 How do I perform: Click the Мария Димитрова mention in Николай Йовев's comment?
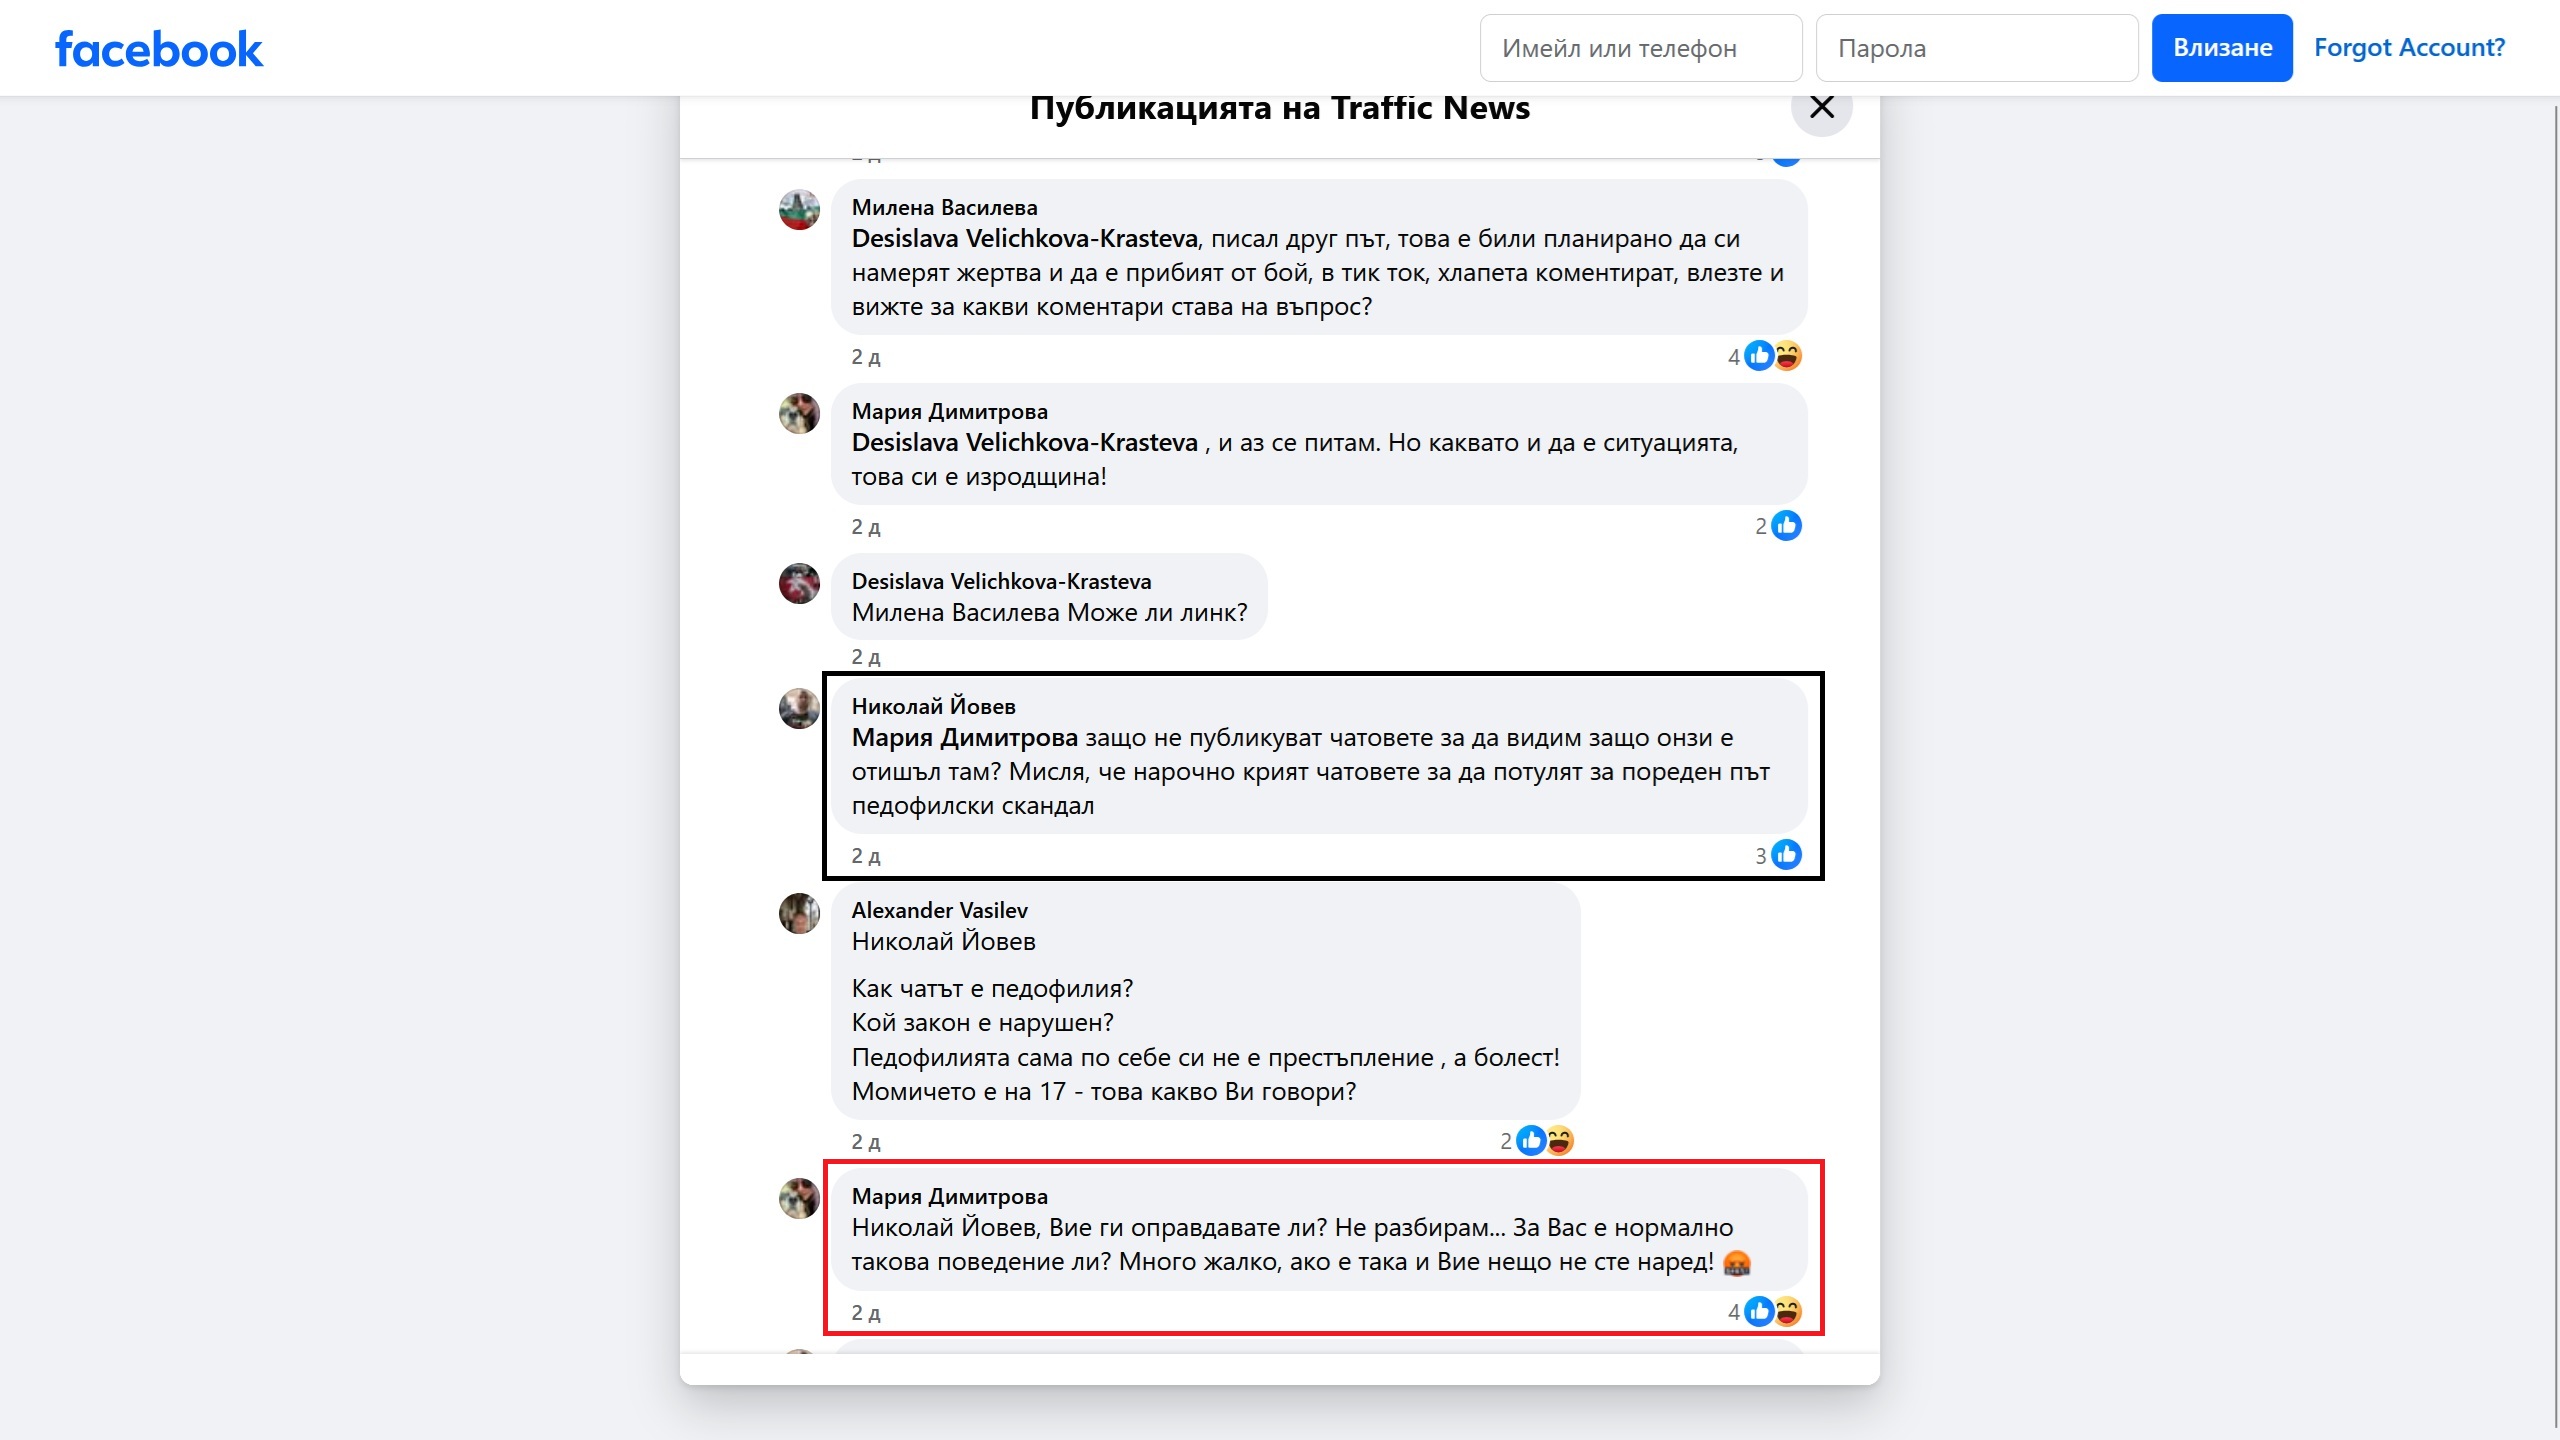coord(965,738)
